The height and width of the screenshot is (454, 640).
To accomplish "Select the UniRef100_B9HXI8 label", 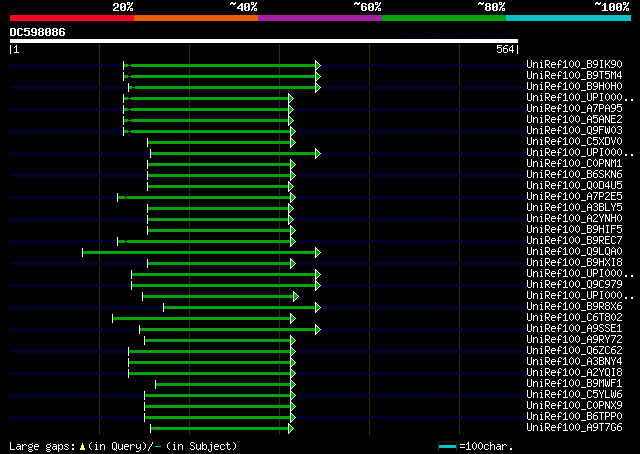I will pyautogui.click(x=574, y=263).
